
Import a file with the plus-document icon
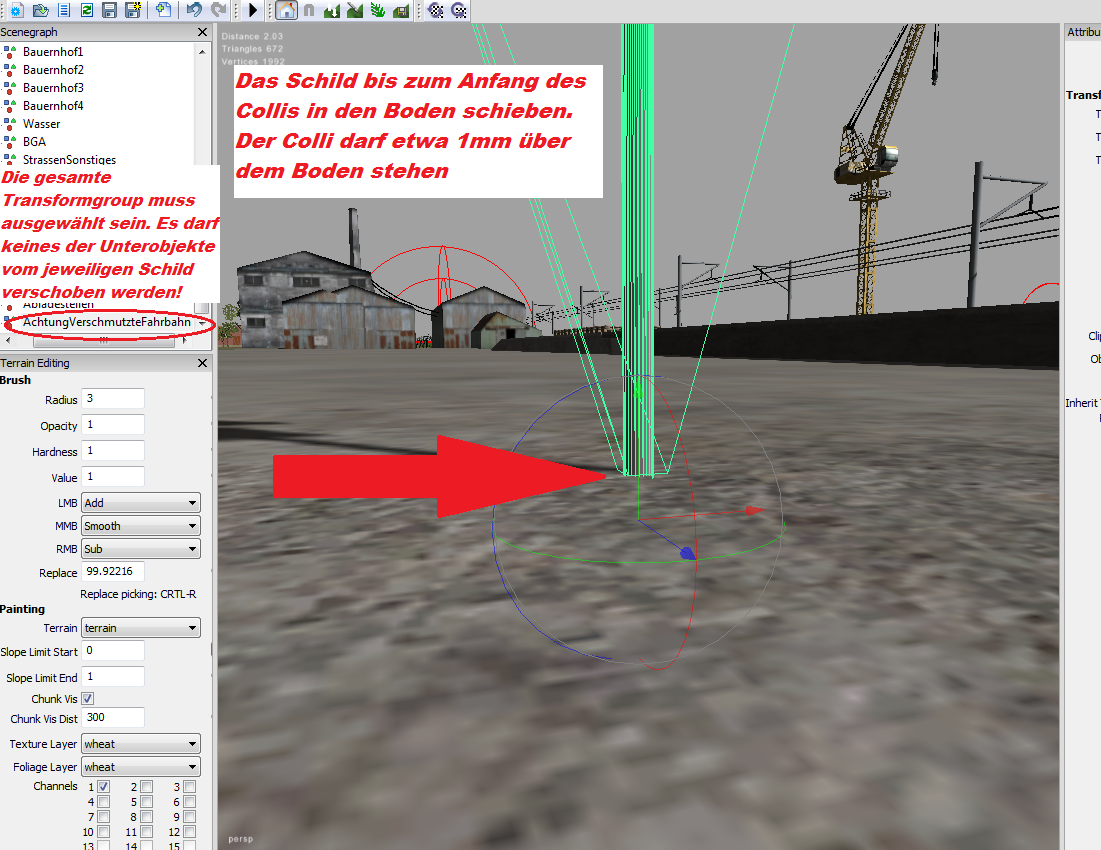tap(164, 10)
